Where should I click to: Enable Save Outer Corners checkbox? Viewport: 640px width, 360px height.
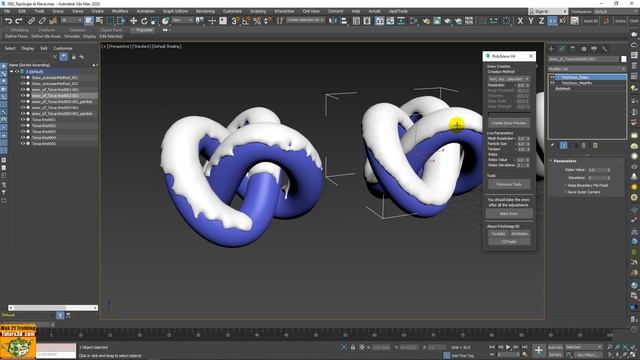[x=565, y=192]
